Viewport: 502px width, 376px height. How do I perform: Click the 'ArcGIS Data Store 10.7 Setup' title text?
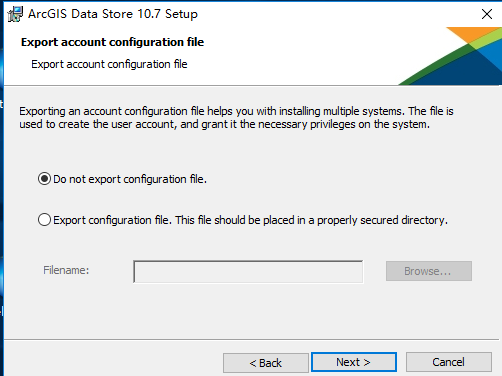point(113,14)
